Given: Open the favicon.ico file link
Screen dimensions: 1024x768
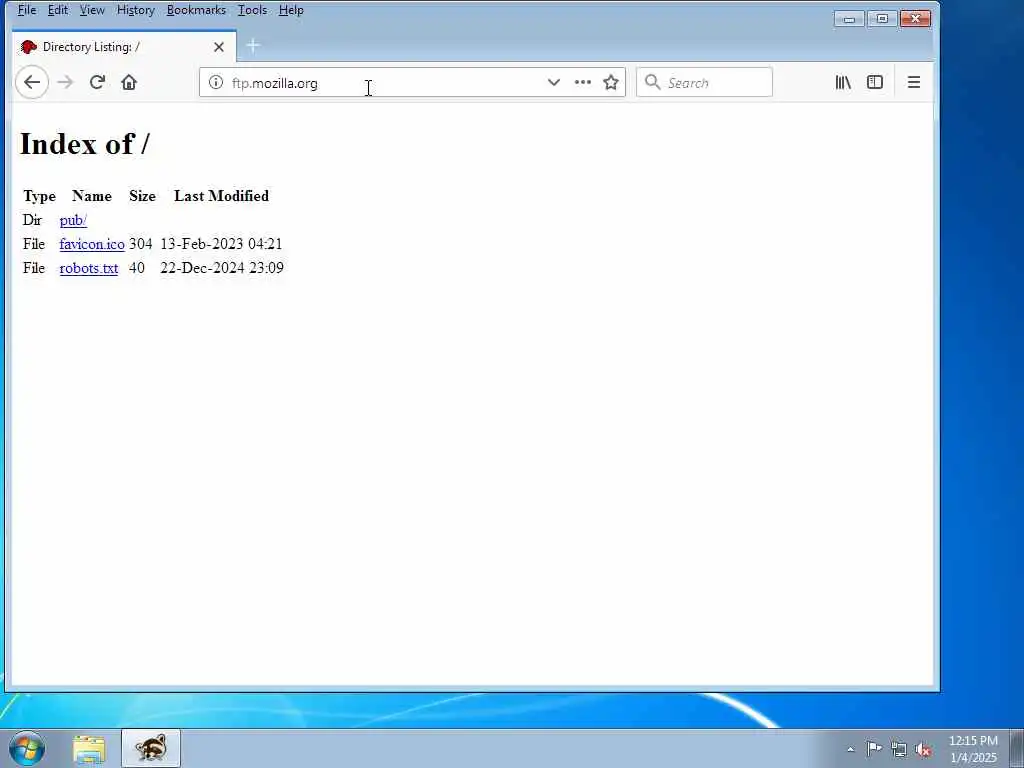Looking at the screenshot, I should pos(92,244).
